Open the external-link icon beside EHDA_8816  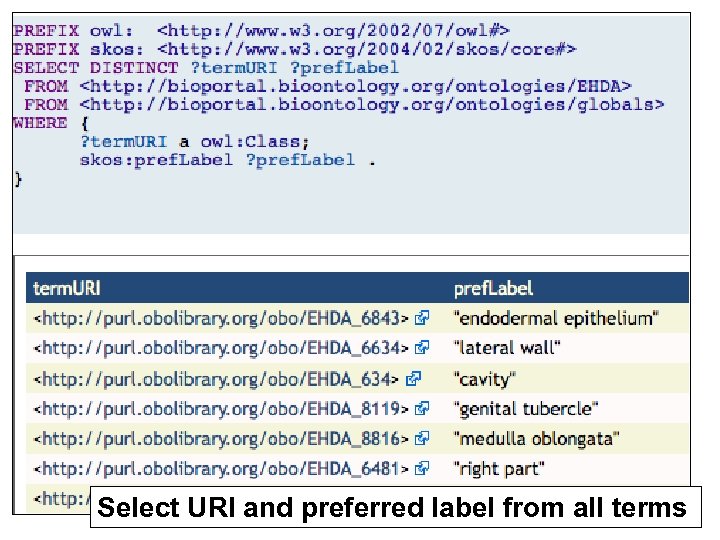coord(423,438)
